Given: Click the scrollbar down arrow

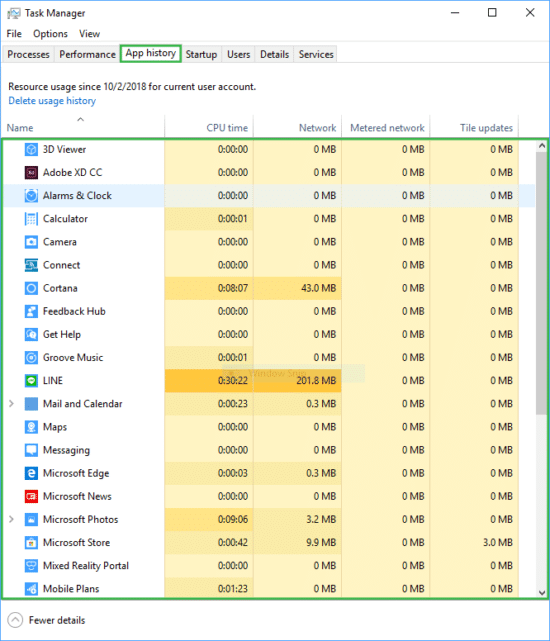Looking at the screenshot, I should pyautogui.click(x=542, y=592).
